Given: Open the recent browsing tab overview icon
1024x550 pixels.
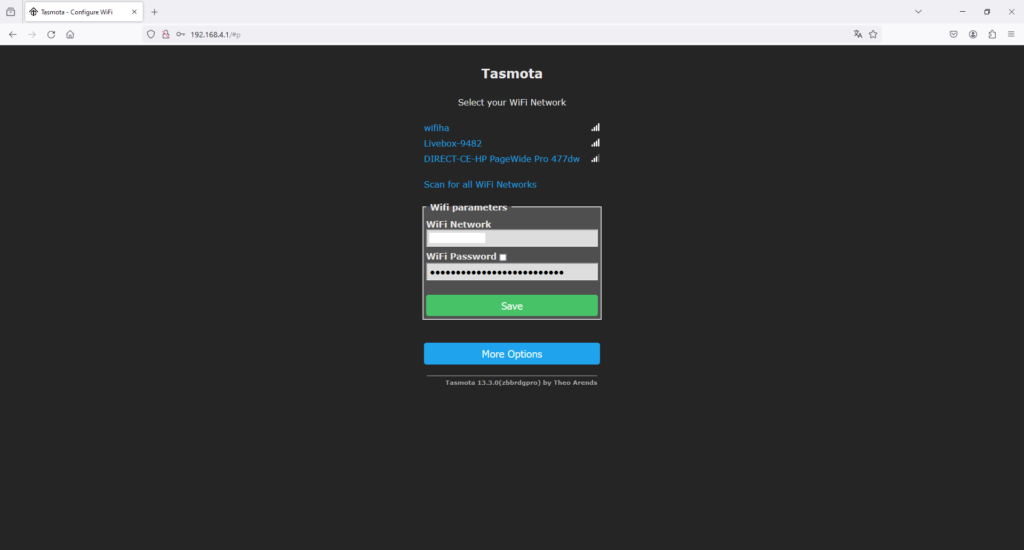Looking at the screenshot, I should click(x=10, y=12).
